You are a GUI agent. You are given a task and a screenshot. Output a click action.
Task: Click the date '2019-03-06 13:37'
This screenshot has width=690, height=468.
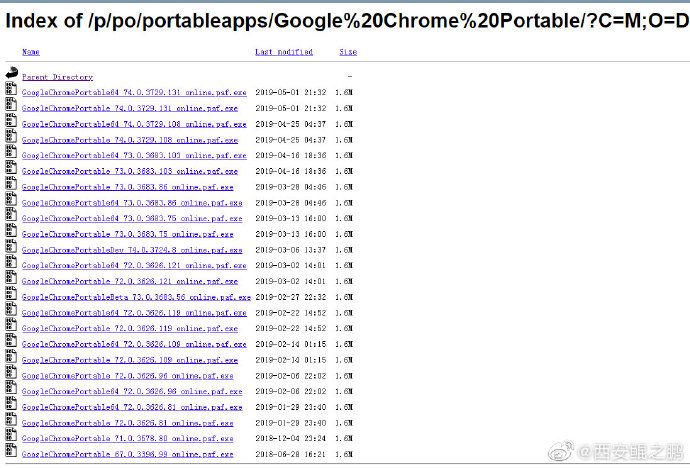[291, 250]
